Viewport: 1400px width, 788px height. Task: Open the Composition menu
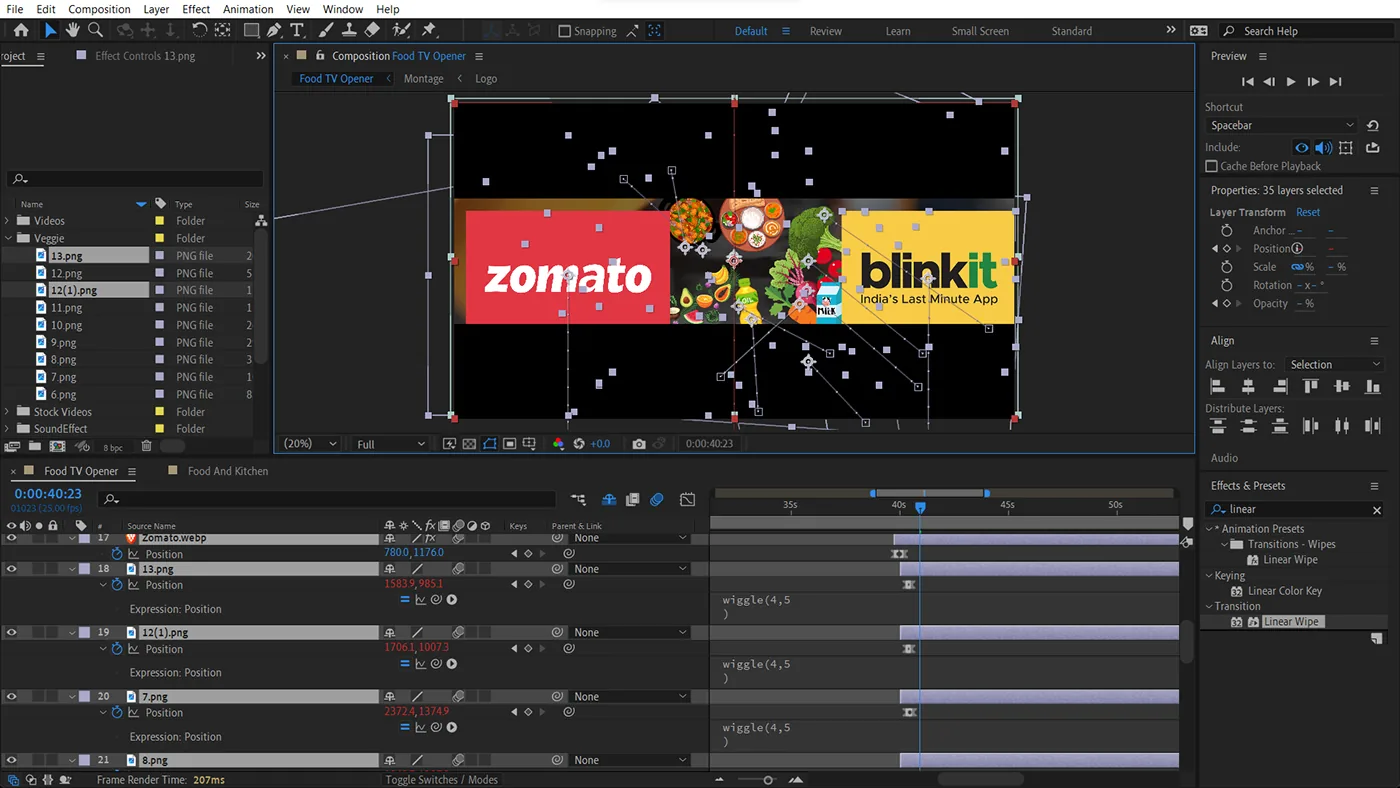pos(99,9)
